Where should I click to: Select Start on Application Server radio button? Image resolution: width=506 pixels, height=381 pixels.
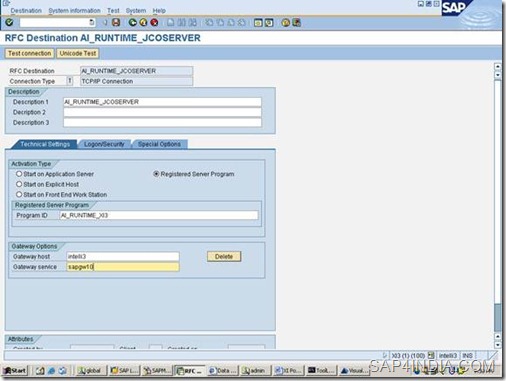click(19, 174)
